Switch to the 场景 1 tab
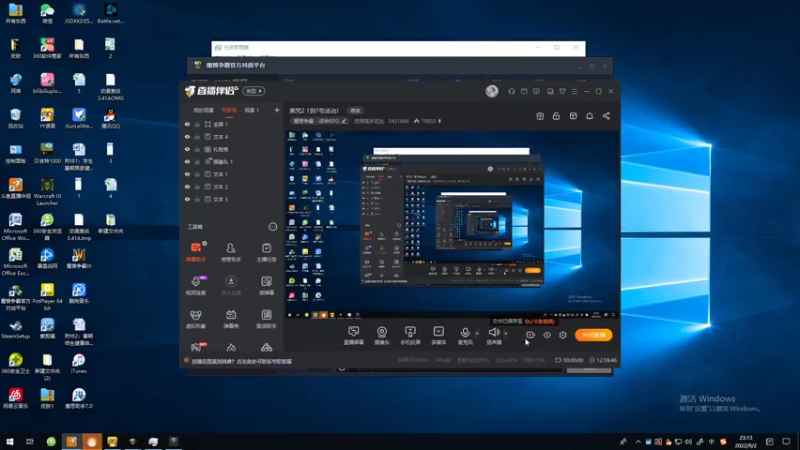 point(252,110)
